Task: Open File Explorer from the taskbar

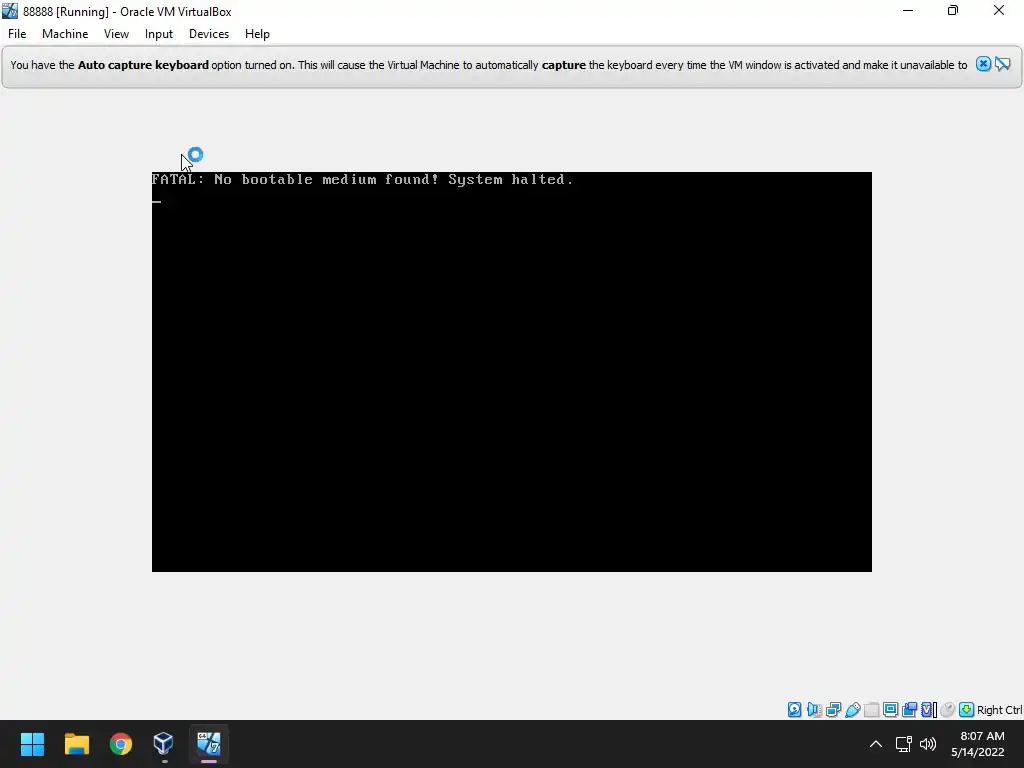Action: click(x=76, y=744)
